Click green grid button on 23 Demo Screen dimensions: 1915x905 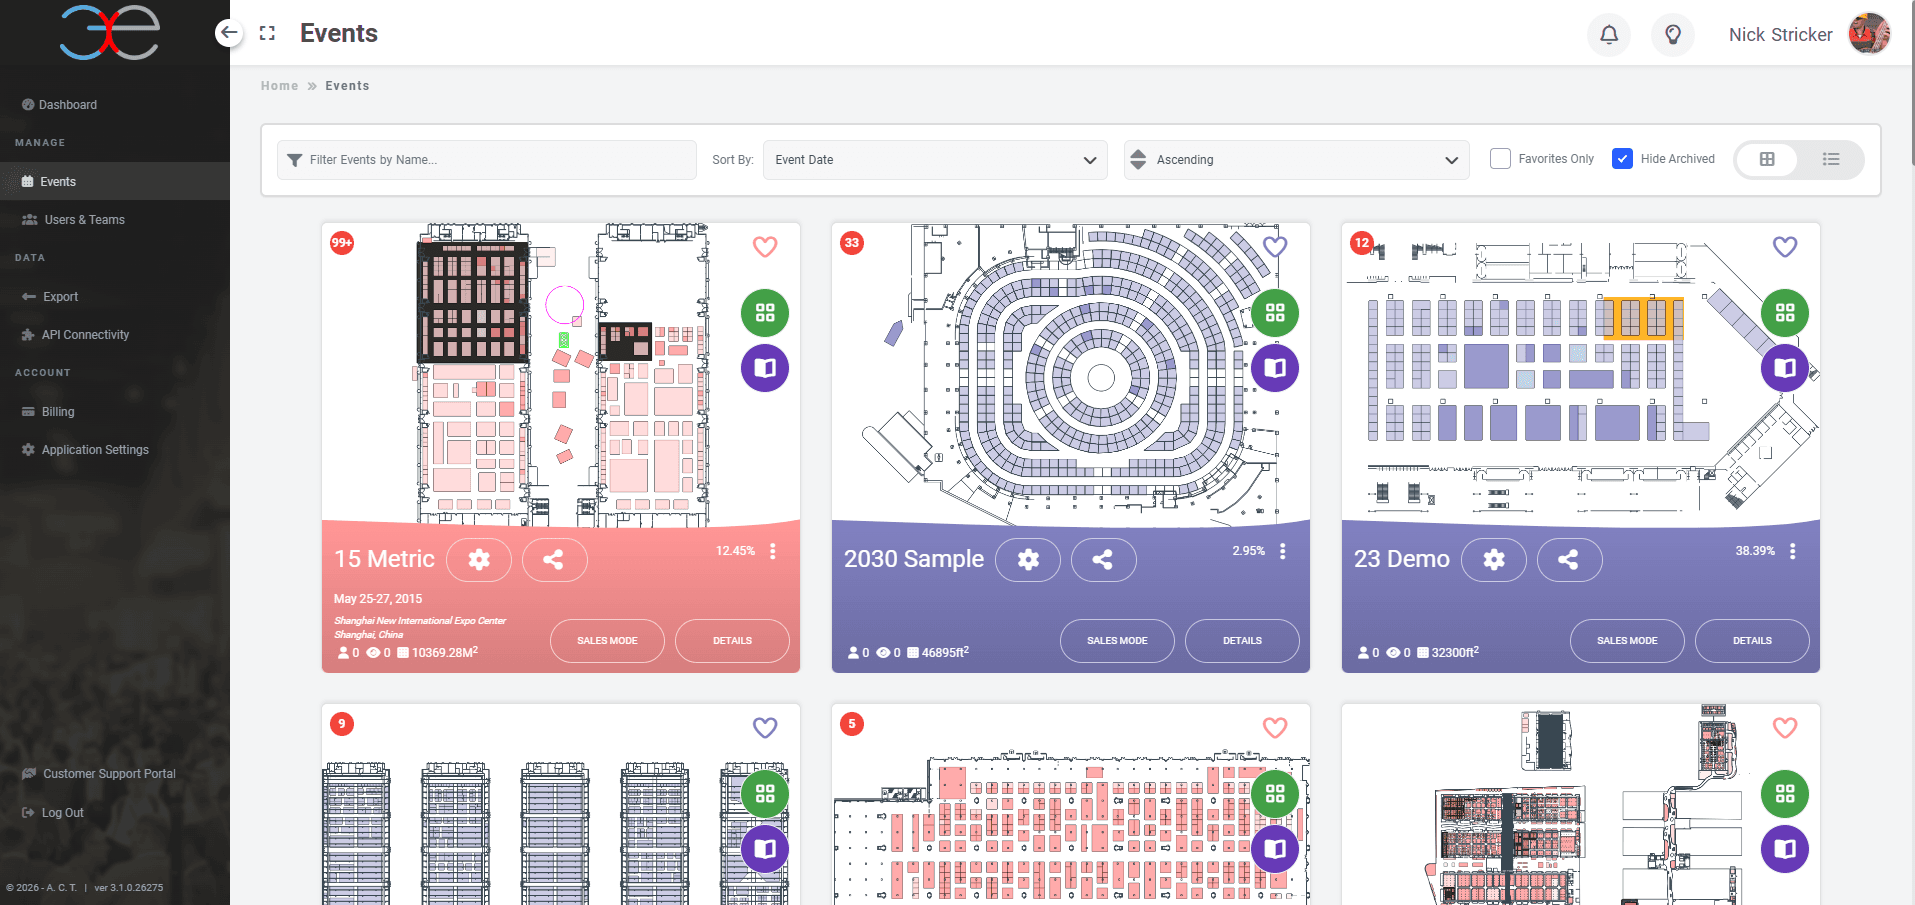click(x=1785, y=313)
